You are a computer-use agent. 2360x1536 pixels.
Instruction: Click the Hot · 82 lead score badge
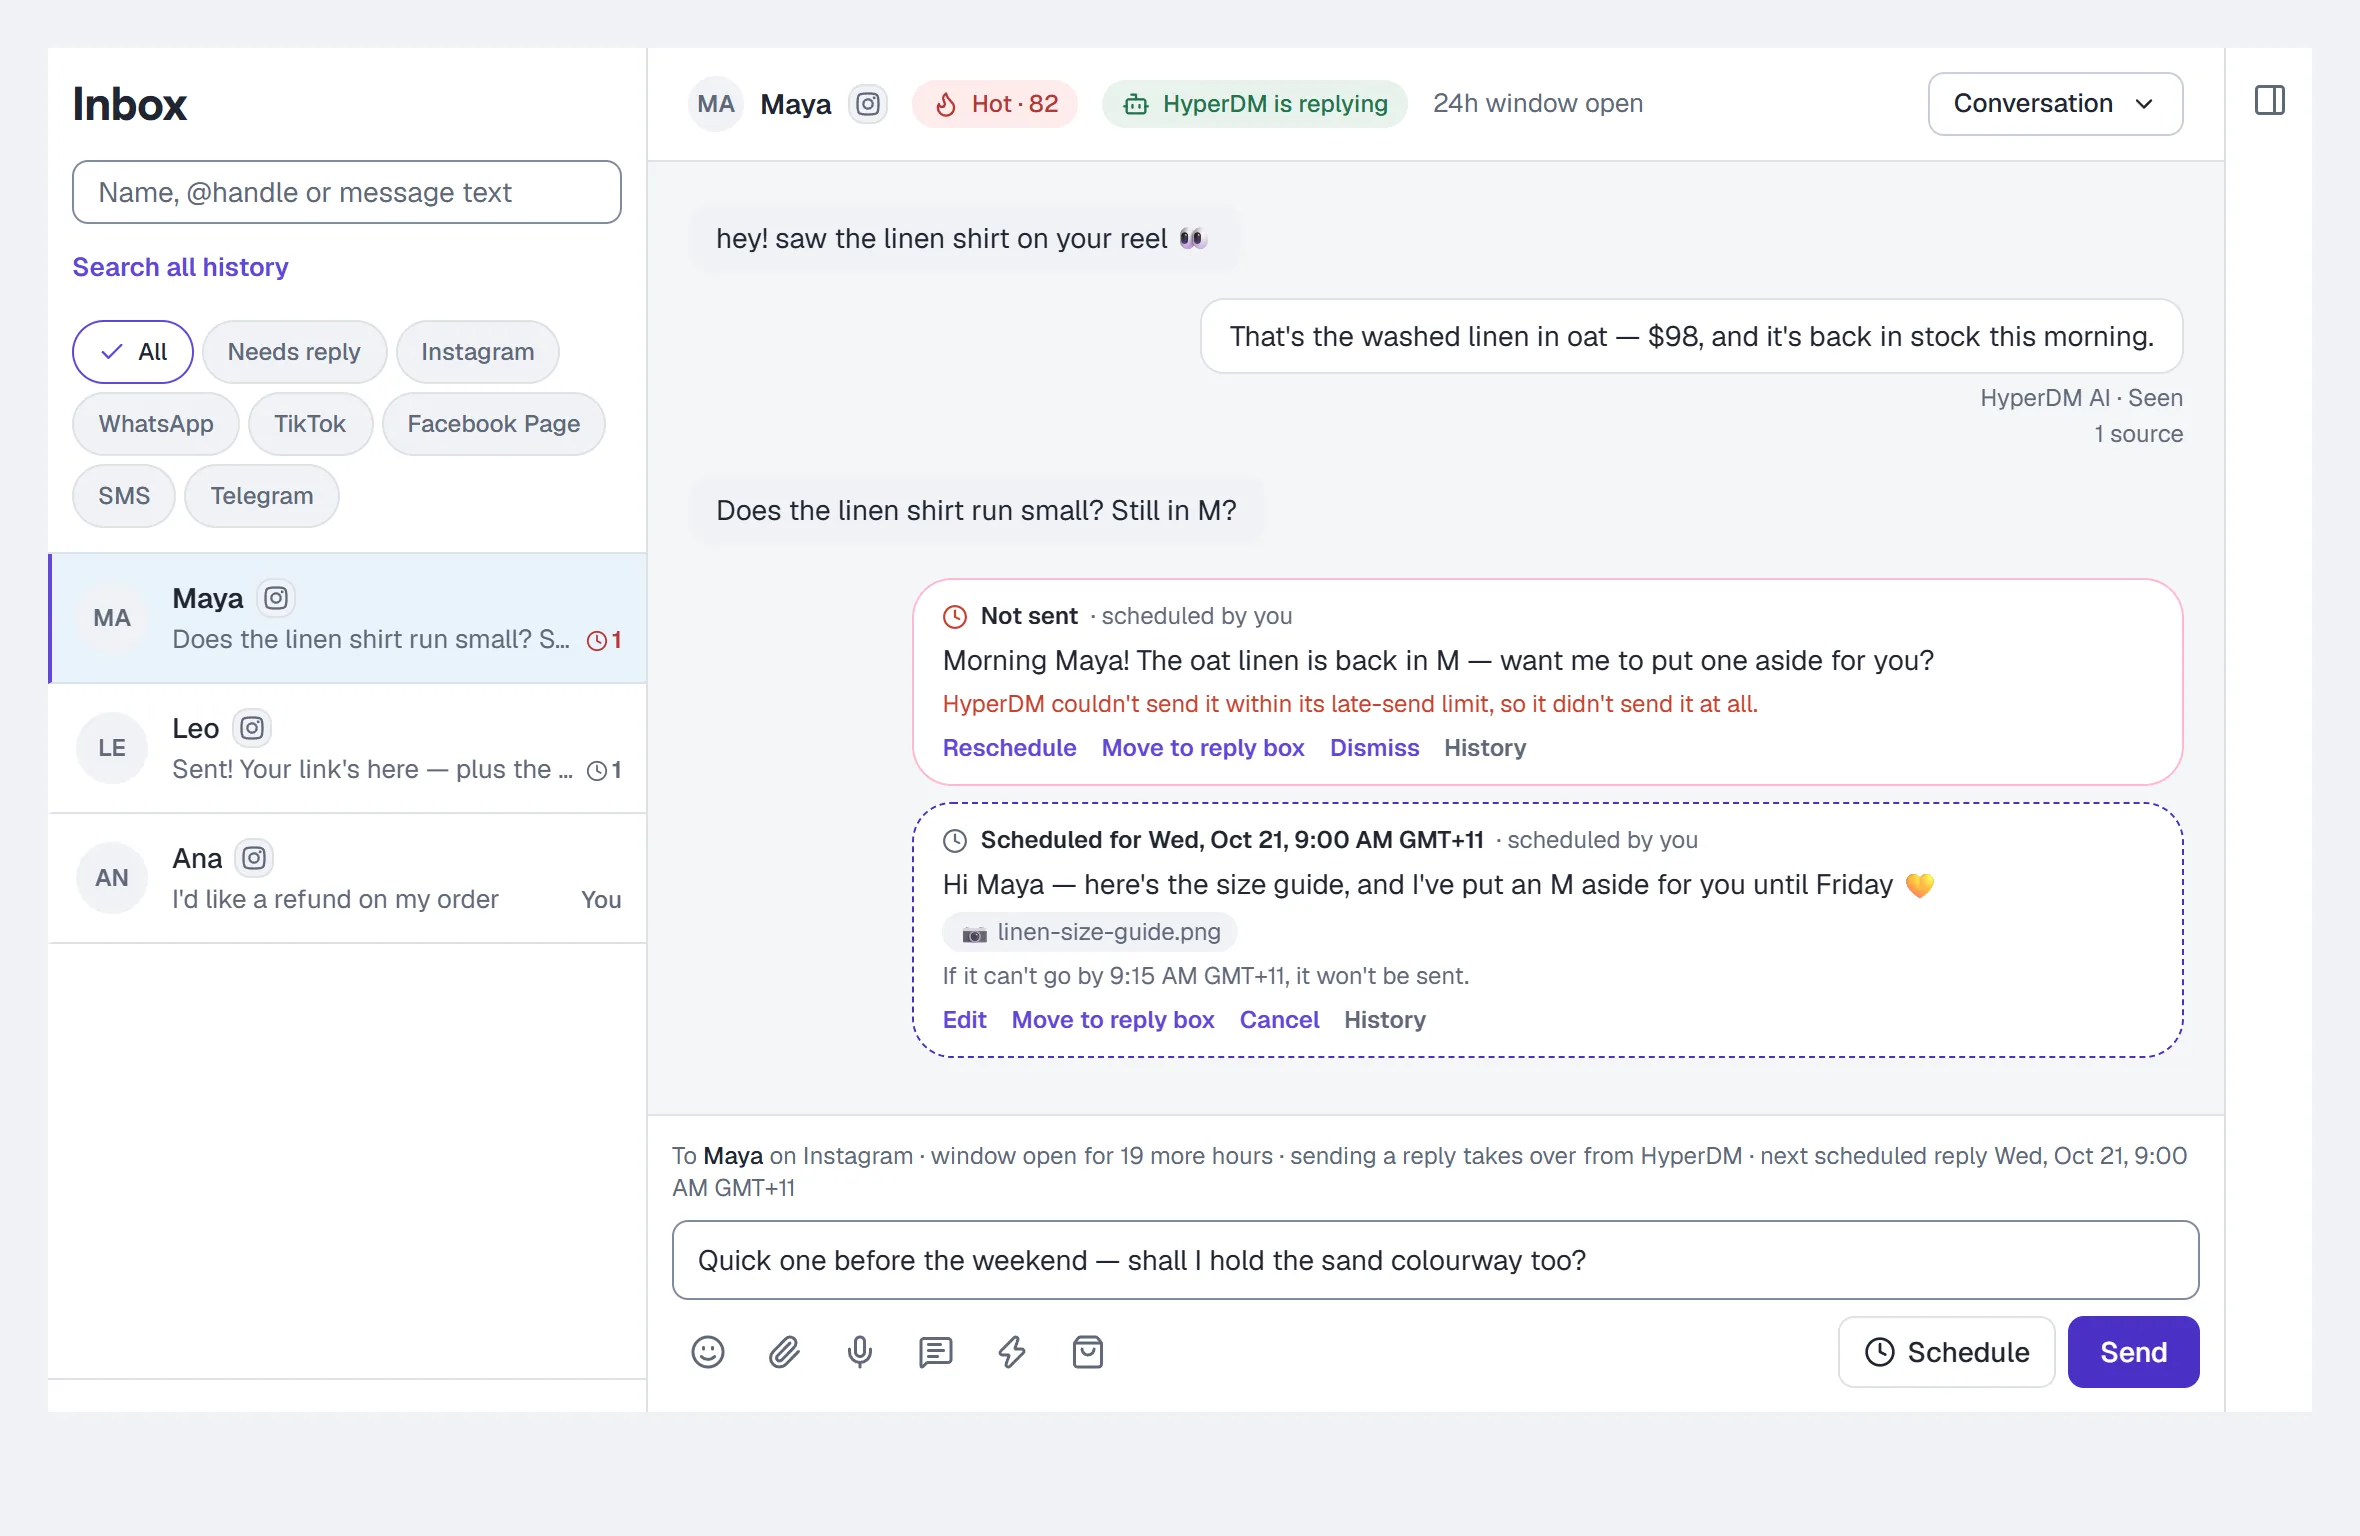[x=995, y=104]
